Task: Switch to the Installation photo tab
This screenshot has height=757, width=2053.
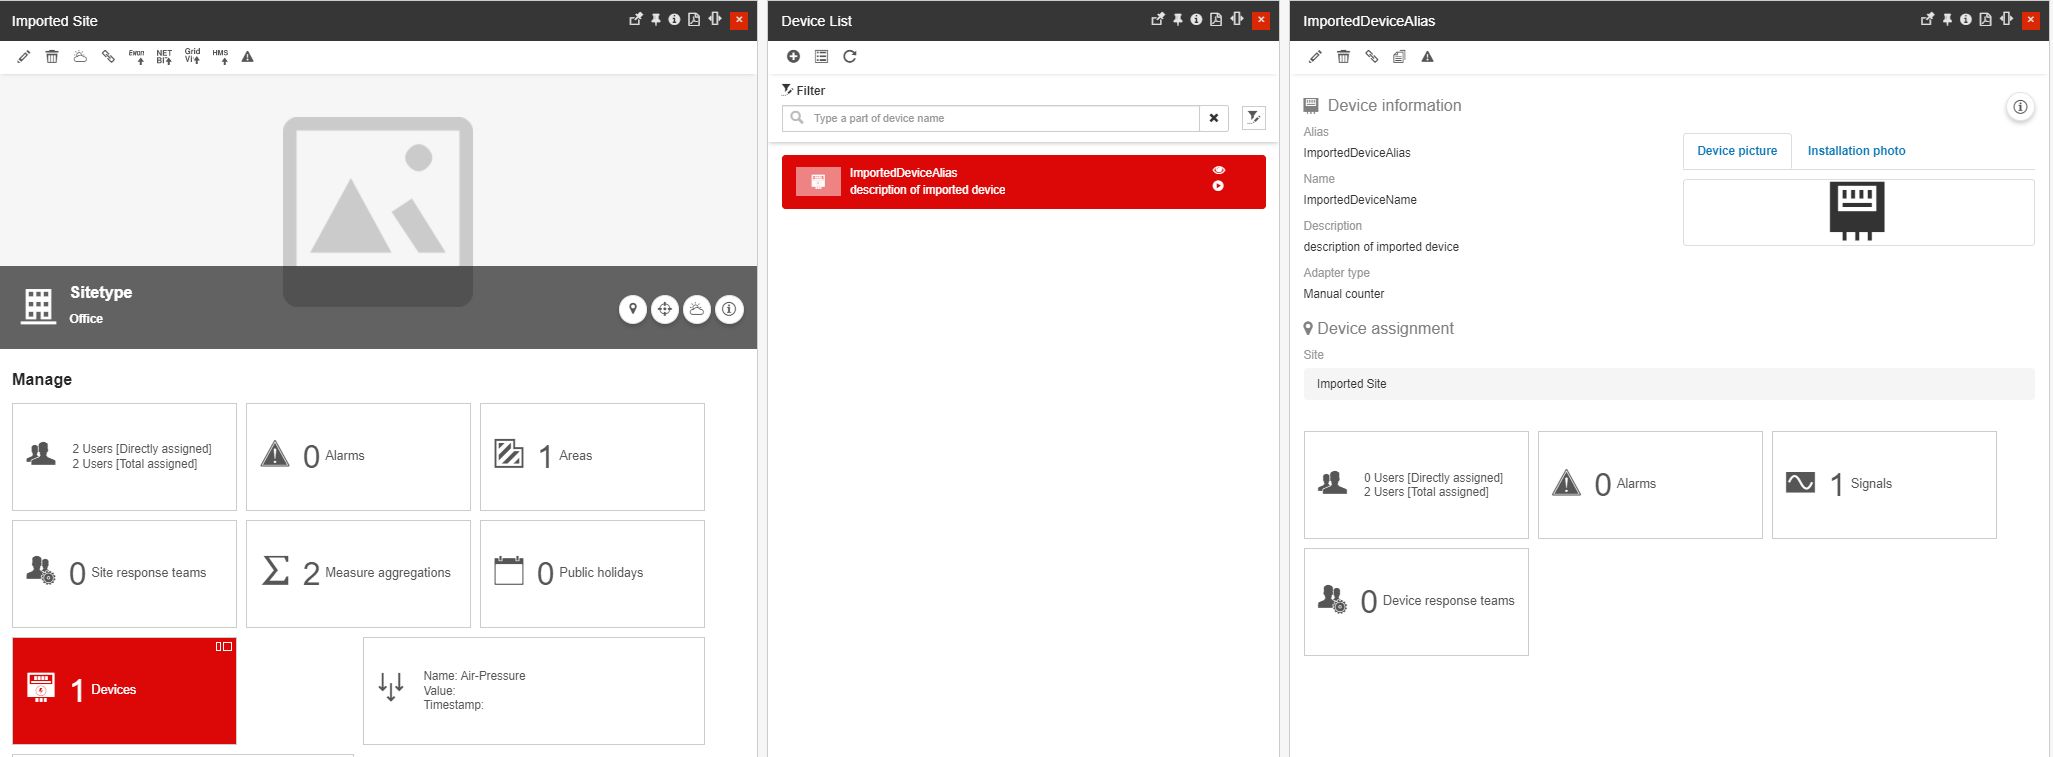Action: 1856,151
